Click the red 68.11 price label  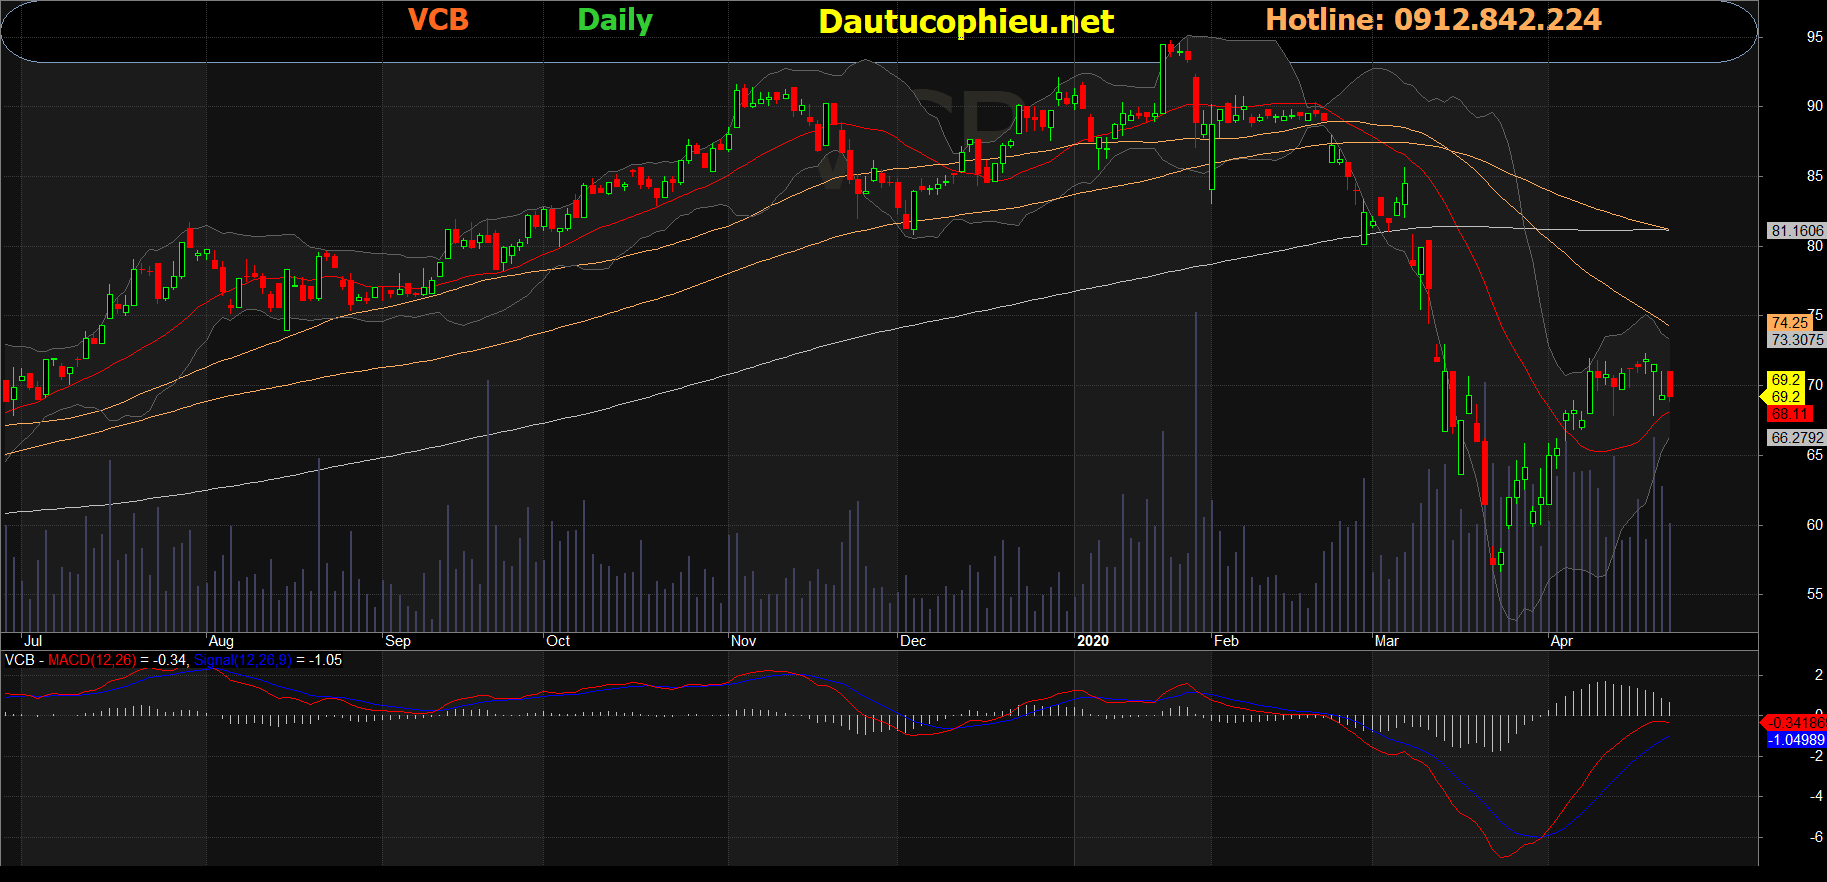tap(1789, 414)
